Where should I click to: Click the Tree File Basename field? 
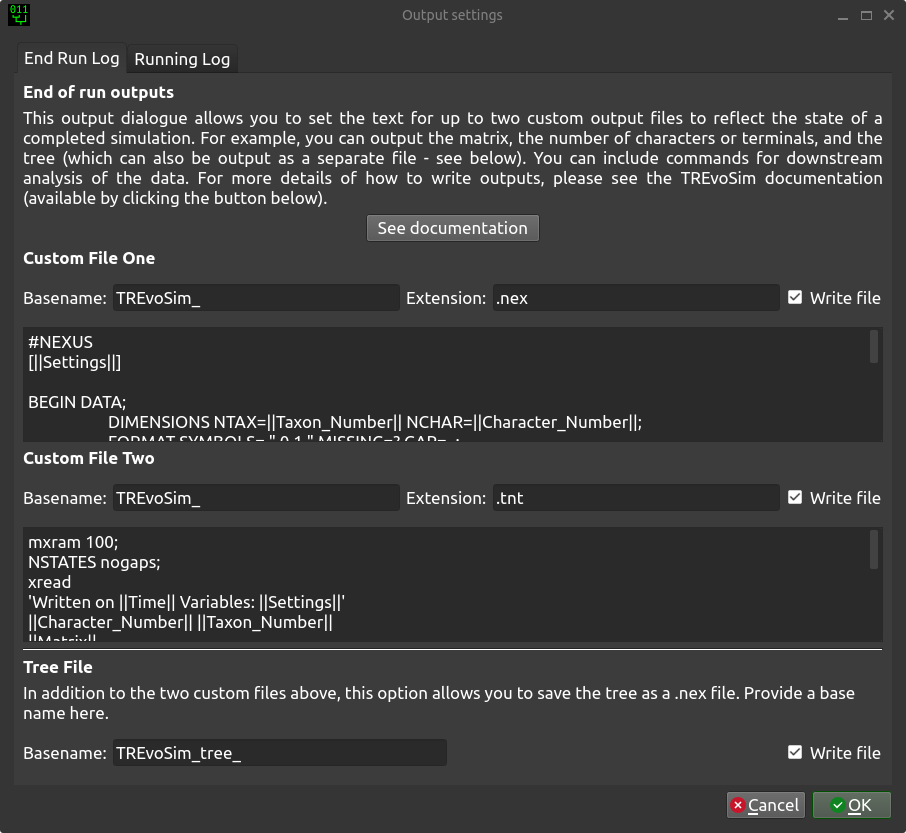(x=280, y=753)
